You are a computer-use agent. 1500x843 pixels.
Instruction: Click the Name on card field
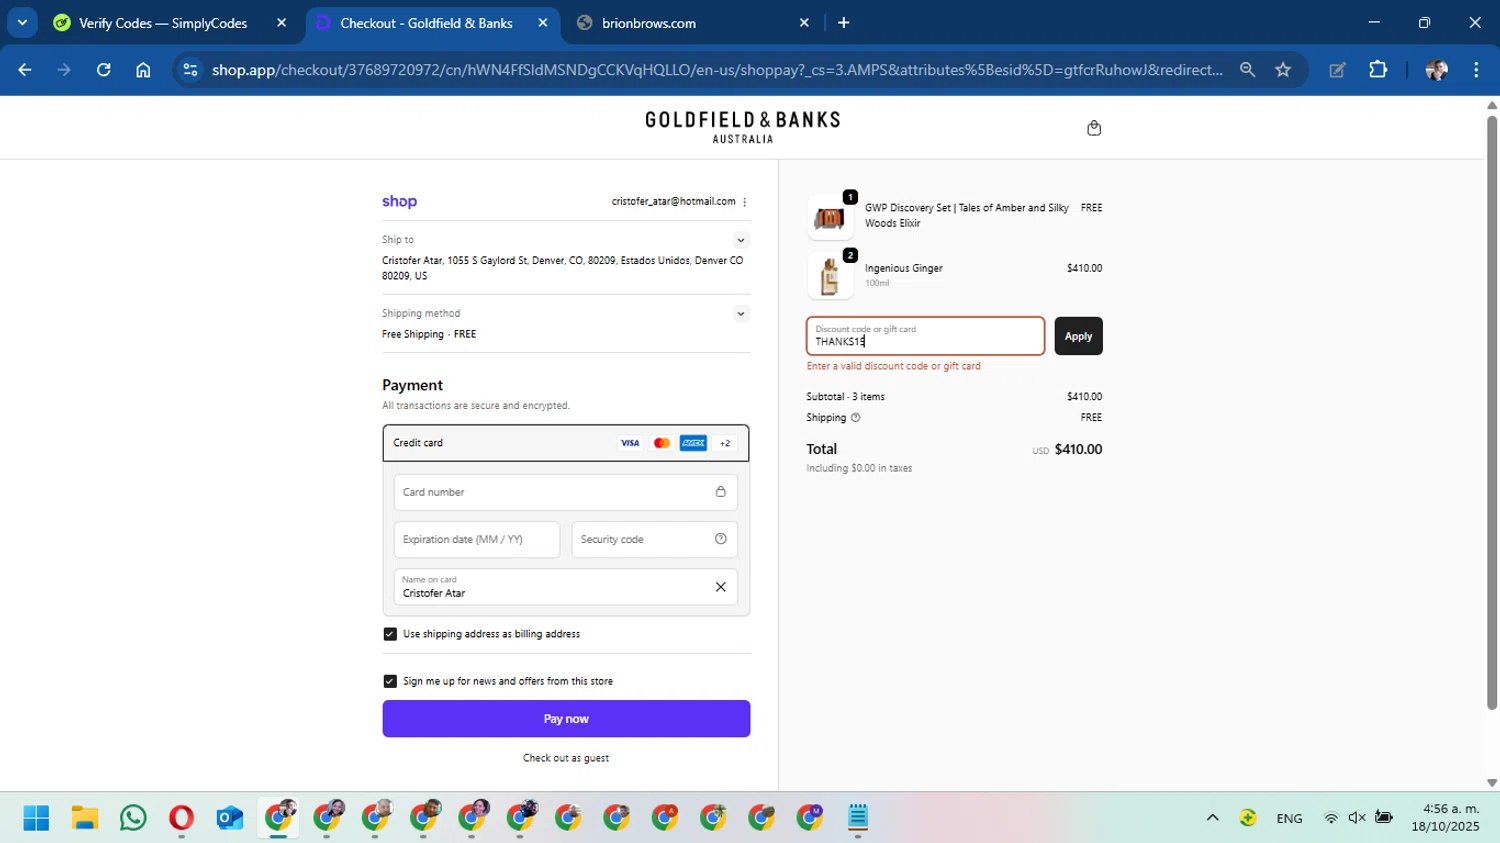tap(566, 587)
